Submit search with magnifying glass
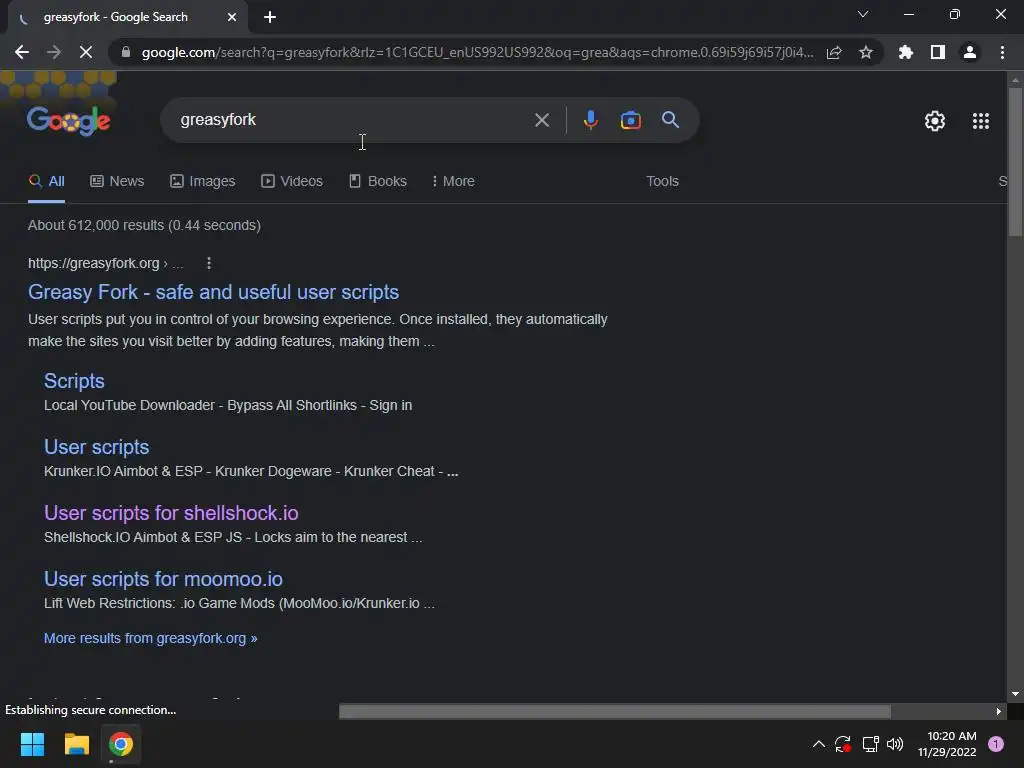The height and width of the screenshot is (768, 1024). click(670, 120)
